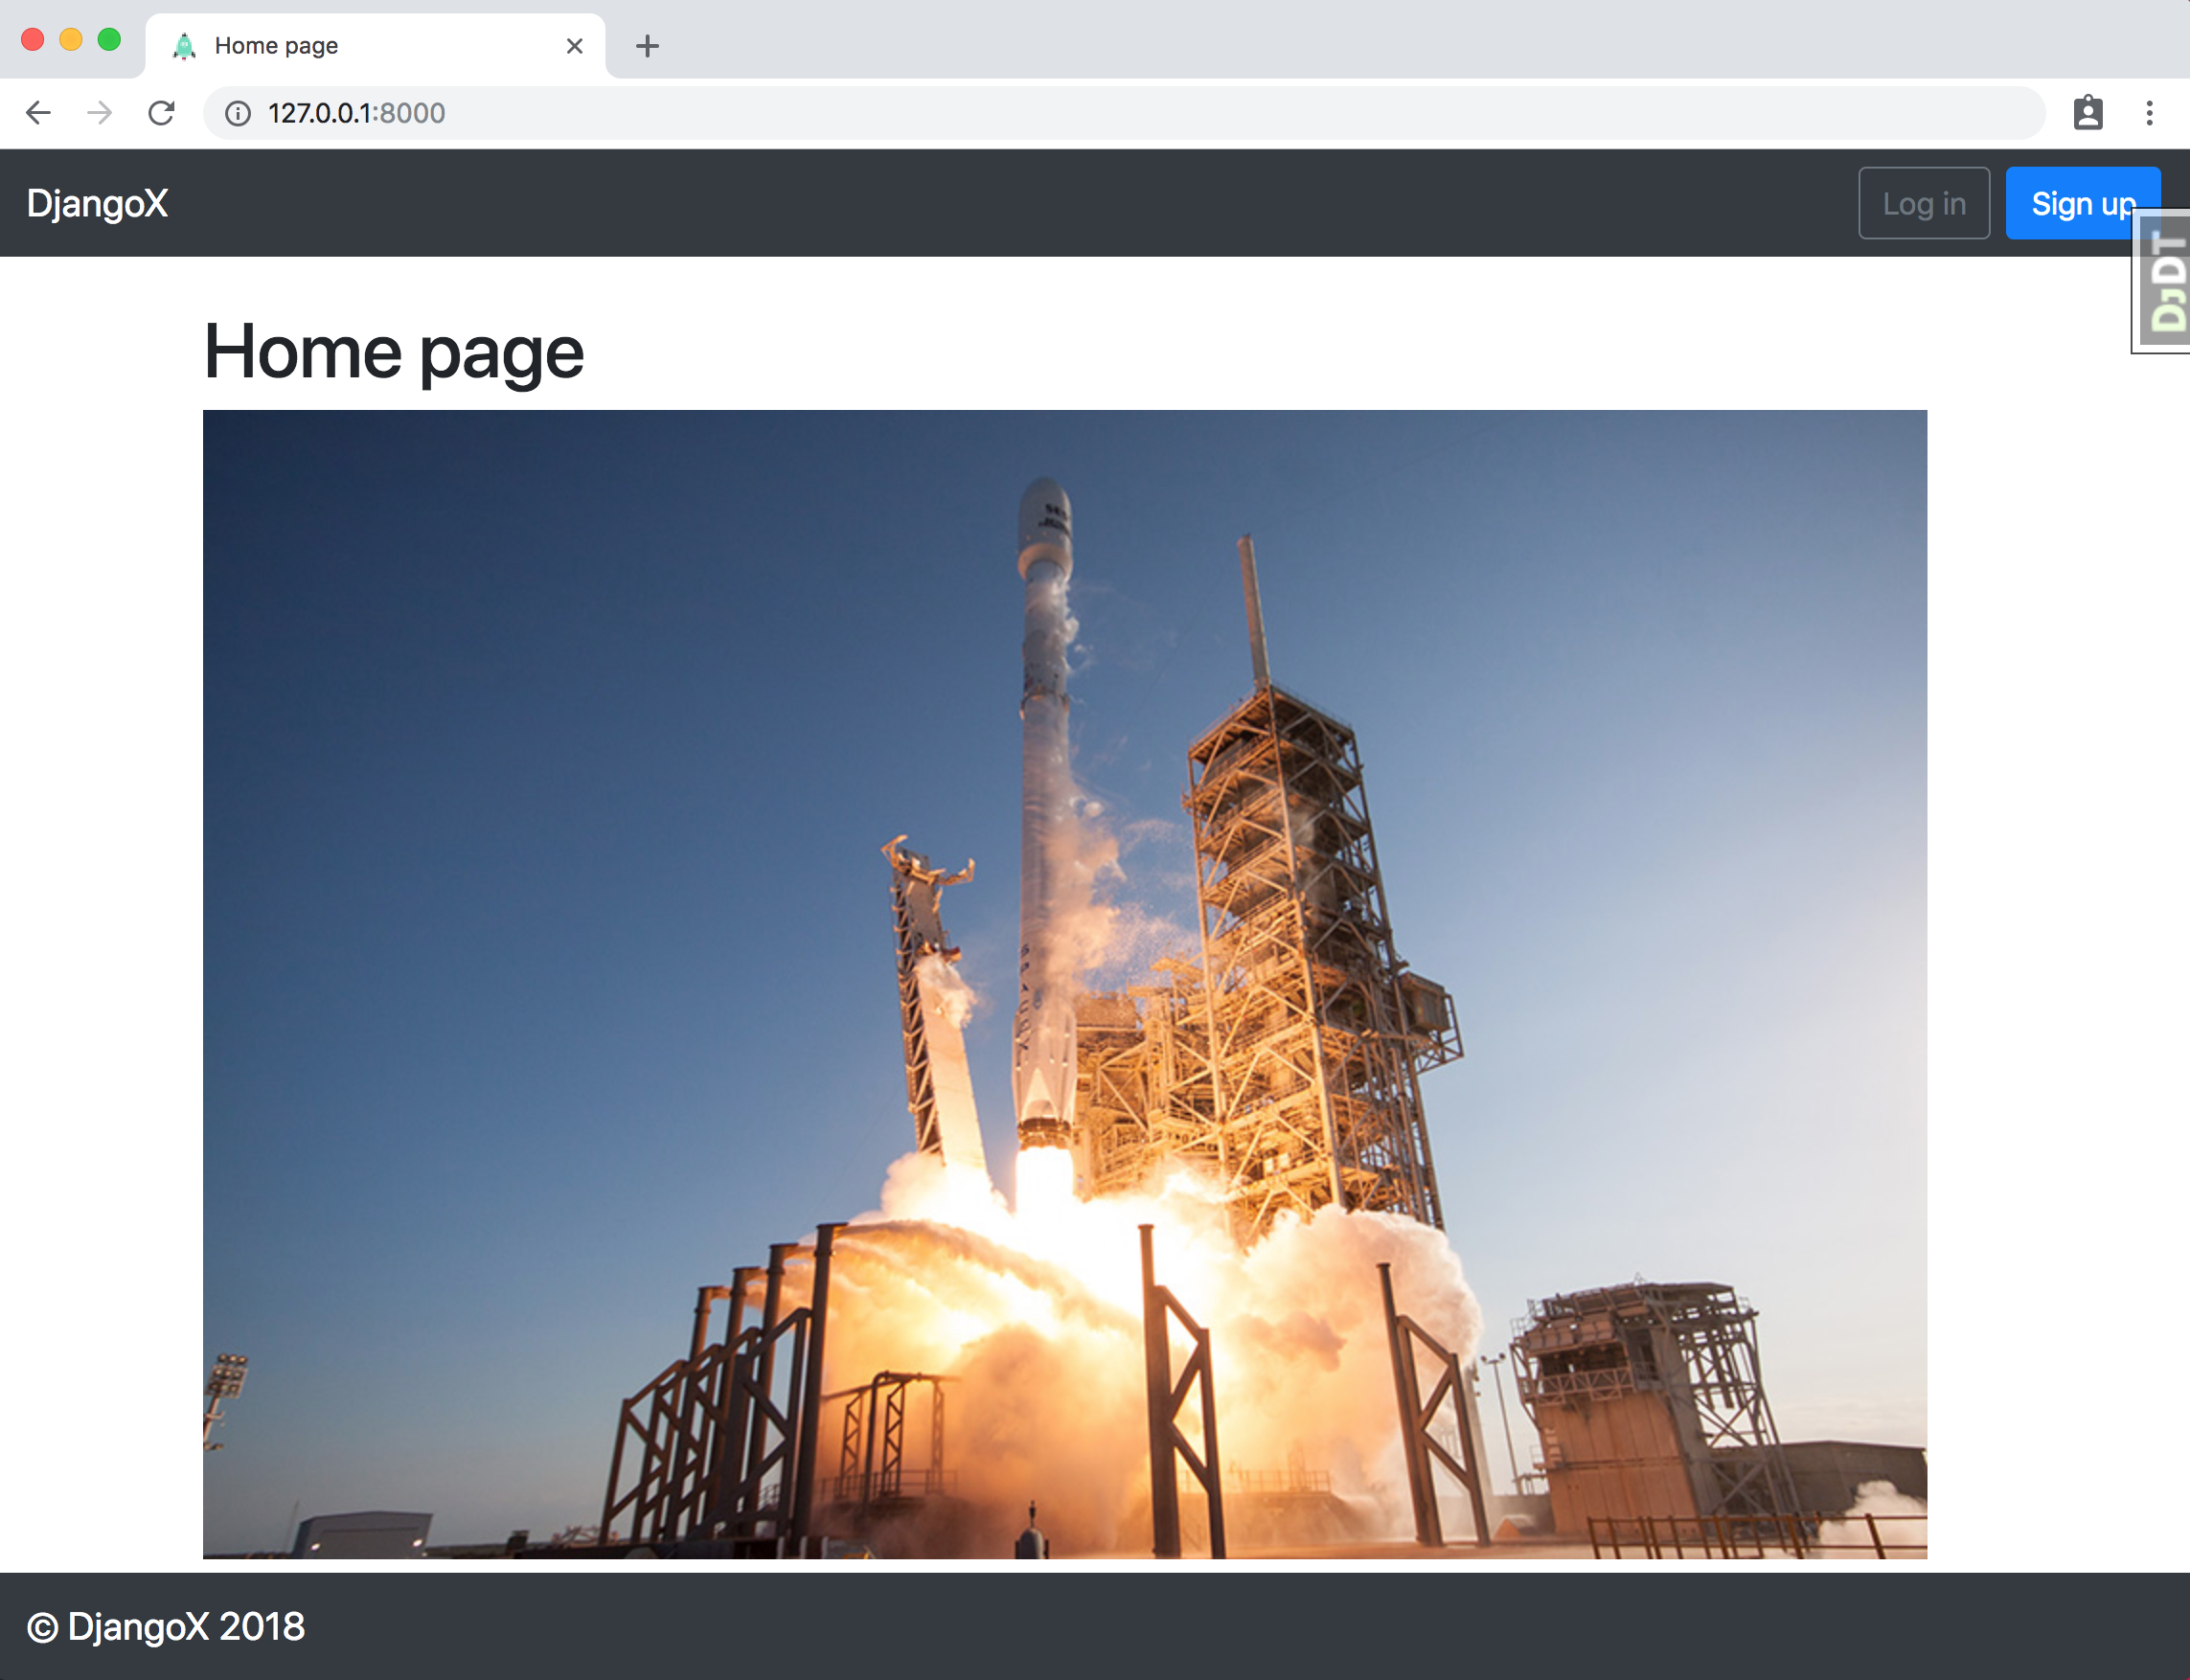Click the Log in button
2190x1680 pixels.
pyautogui.click(x=1923, y=204)
